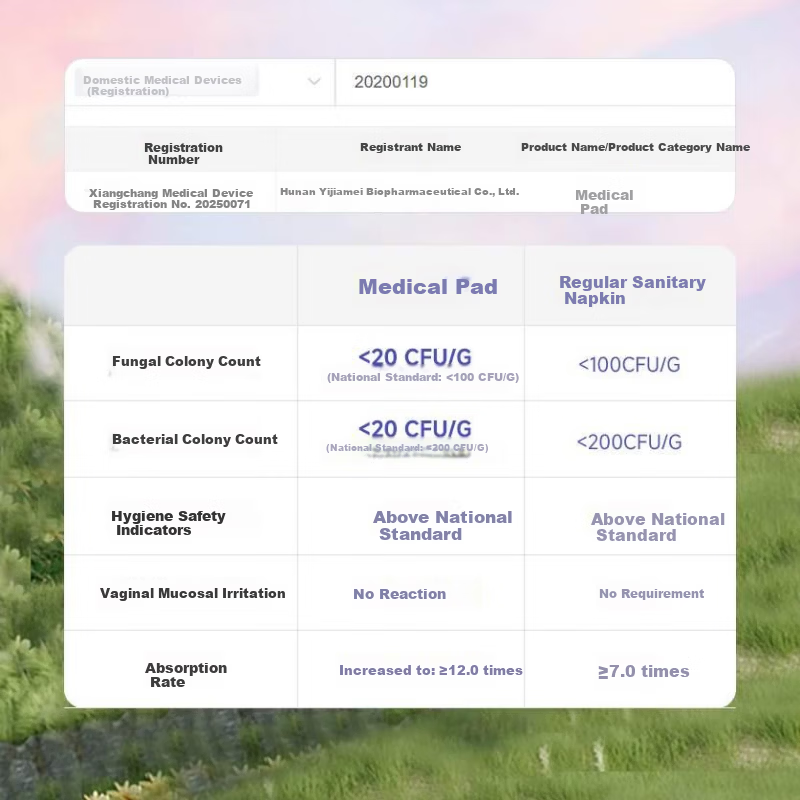This screenshot has width=800, height=800.
Task: Click the search field containing 20200119
Action: click(535, 82)
